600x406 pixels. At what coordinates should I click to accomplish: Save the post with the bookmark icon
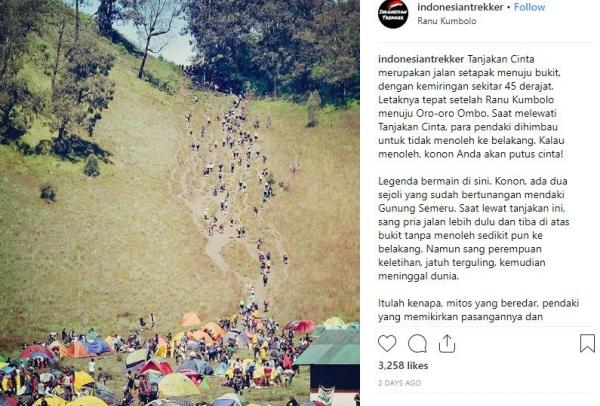point(587,343)
